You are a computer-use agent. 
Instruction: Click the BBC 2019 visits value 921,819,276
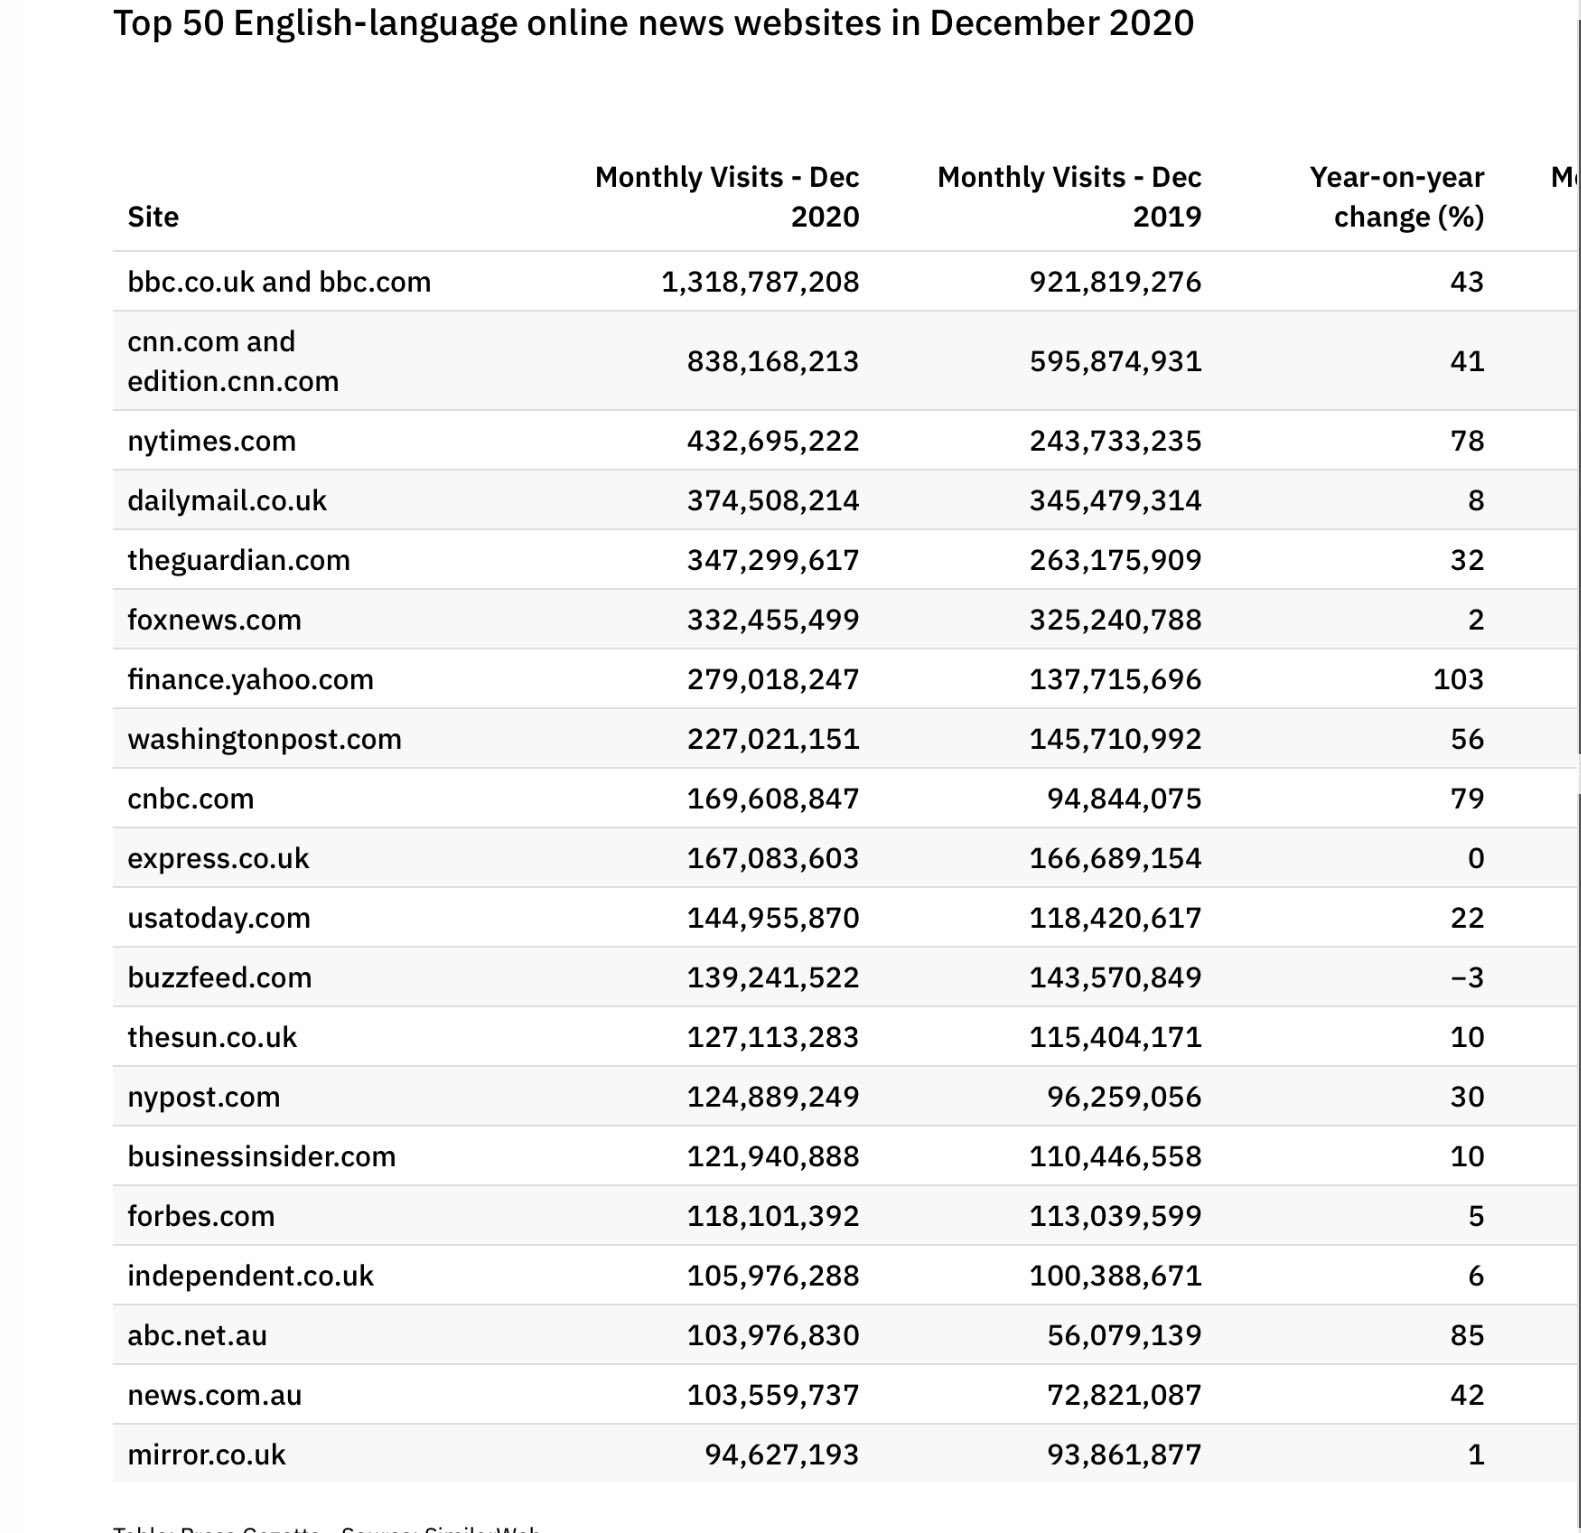click(1116, 282)
